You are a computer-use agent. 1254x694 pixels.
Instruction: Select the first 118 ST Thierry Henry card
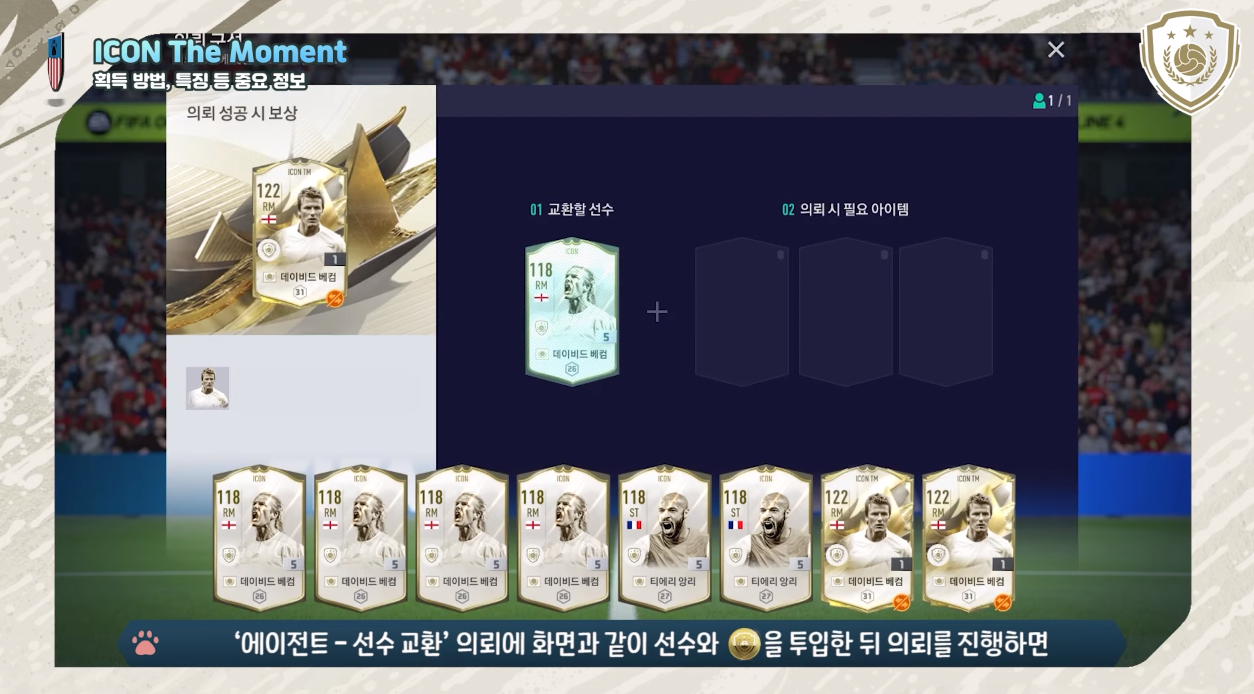[664, 538]
